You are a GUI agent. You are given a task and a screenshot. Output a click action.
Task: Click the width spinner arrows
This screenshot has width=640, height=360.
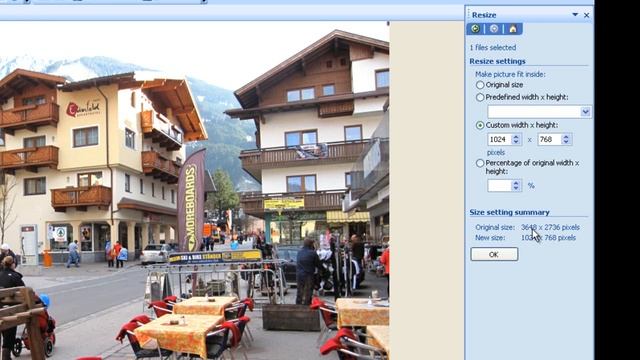516,140
